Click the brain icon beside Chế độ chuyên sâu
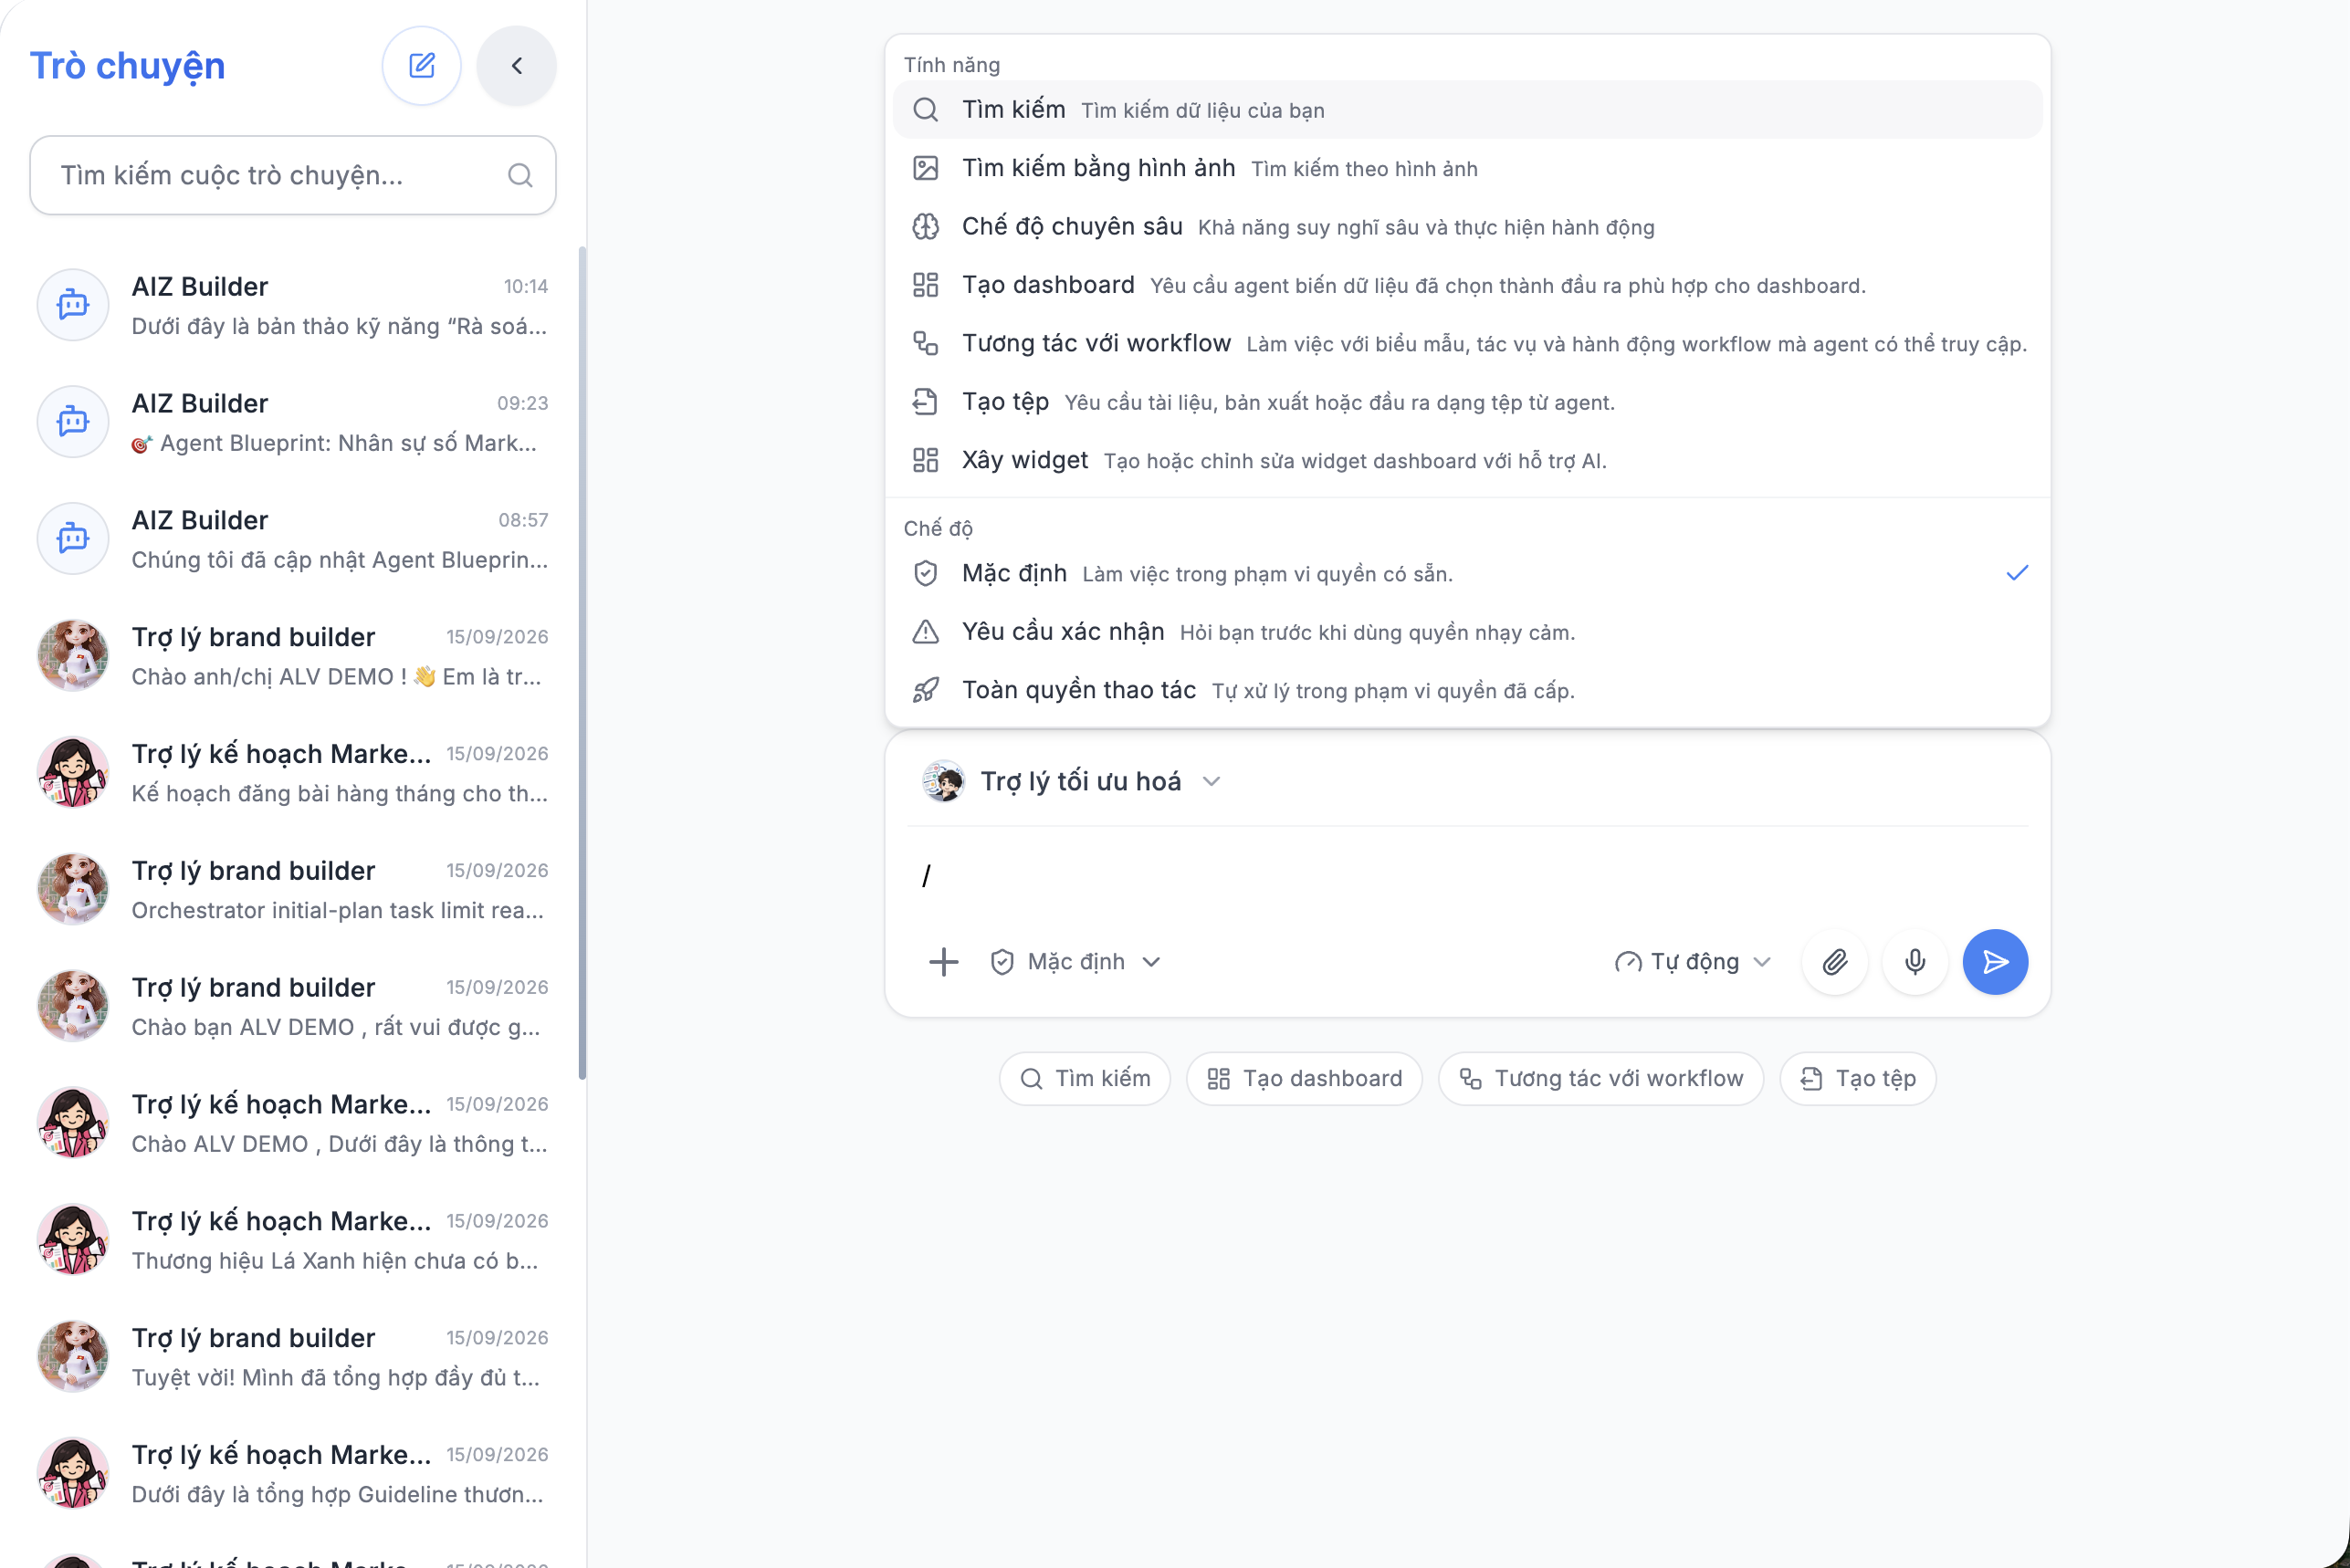 tap(925, 226)
